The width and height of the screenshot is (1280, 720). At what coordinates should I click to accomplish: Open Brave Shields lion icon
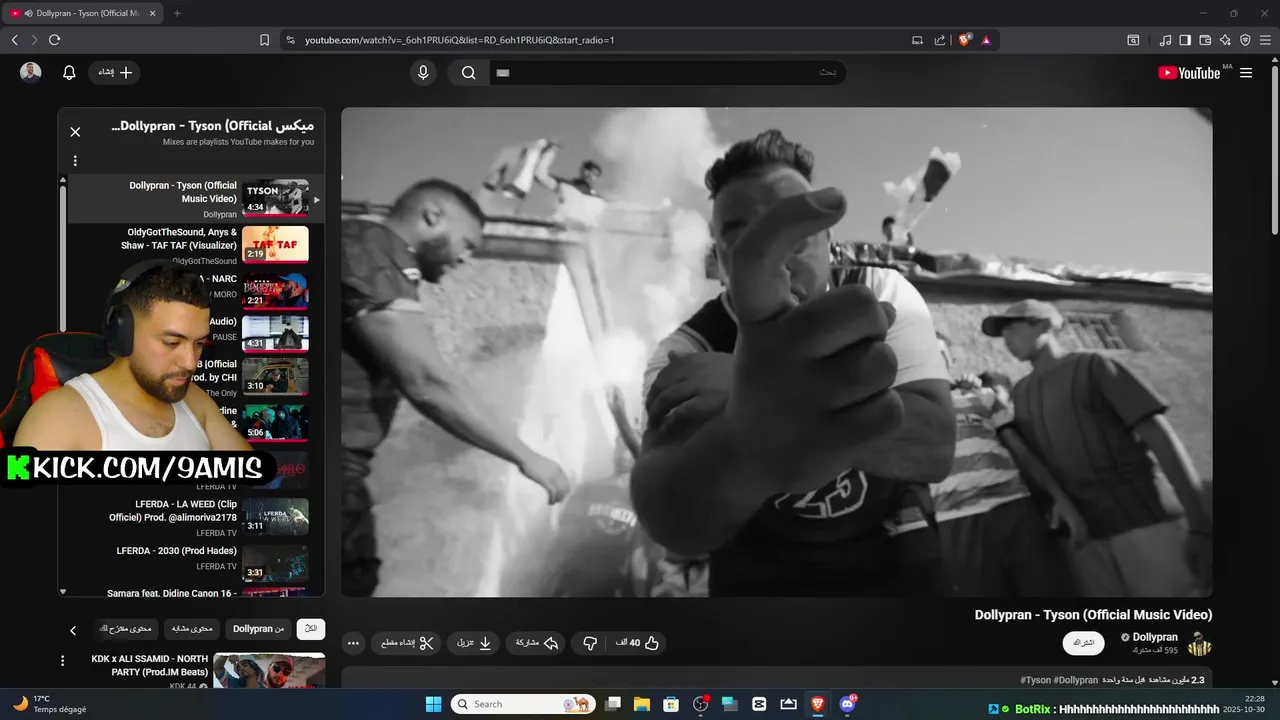pos(964,40)
